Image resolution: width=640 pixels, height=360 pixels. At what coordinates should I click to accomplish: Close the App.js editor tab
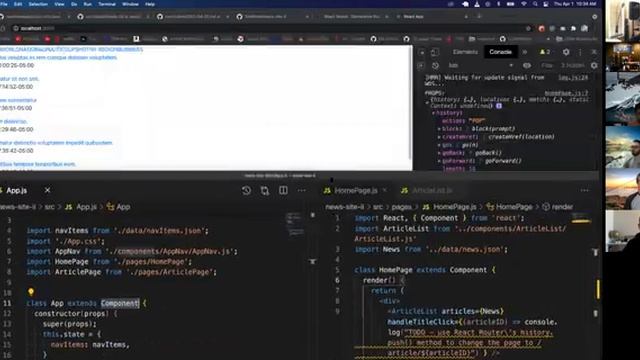tap(47, 190)
